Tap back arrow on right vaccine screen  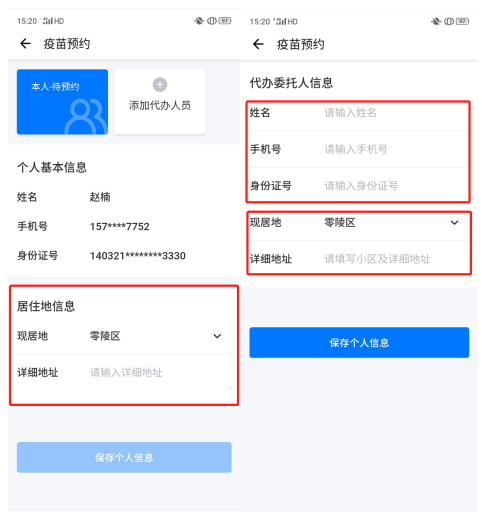point(258,44)
